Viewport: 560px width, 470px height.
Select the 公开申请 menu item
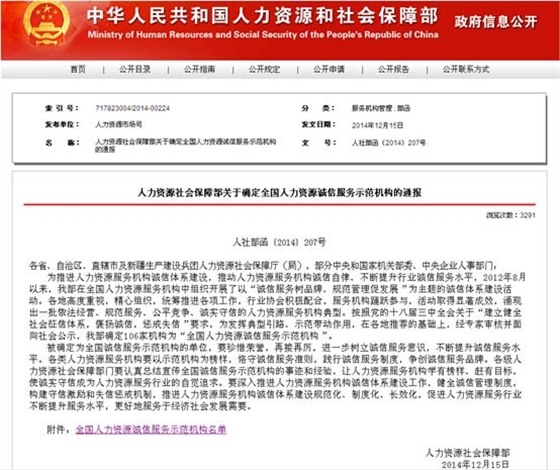tap(329, 69)
